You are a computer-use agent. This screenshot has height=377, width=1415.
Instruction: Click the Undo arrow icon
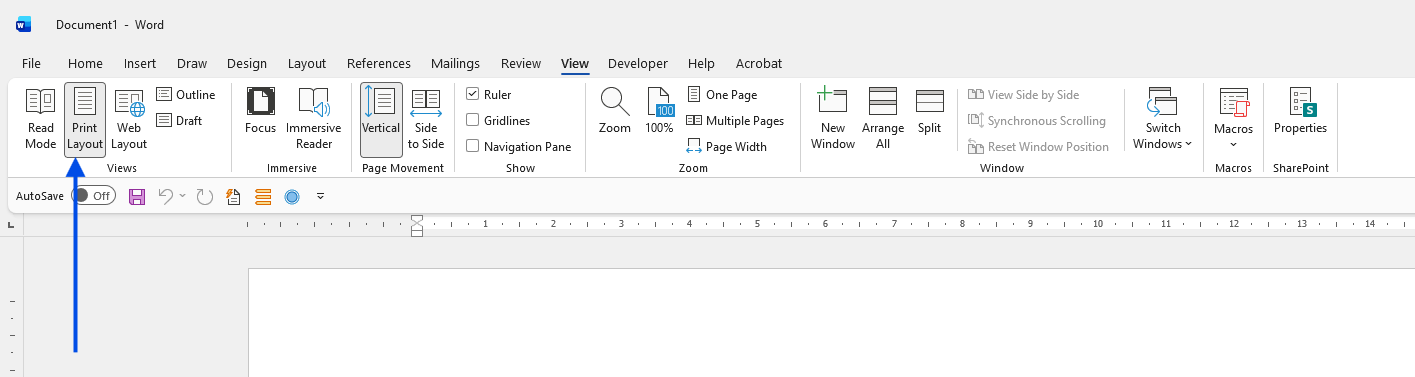[x=166, y=196]
